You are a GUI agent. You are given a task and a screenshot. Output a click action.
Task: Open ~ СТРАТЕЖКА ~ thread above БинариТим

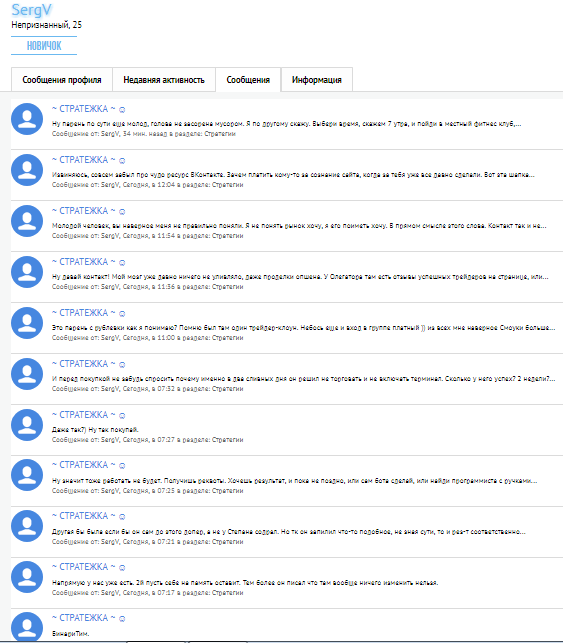[x=84, y=618]
